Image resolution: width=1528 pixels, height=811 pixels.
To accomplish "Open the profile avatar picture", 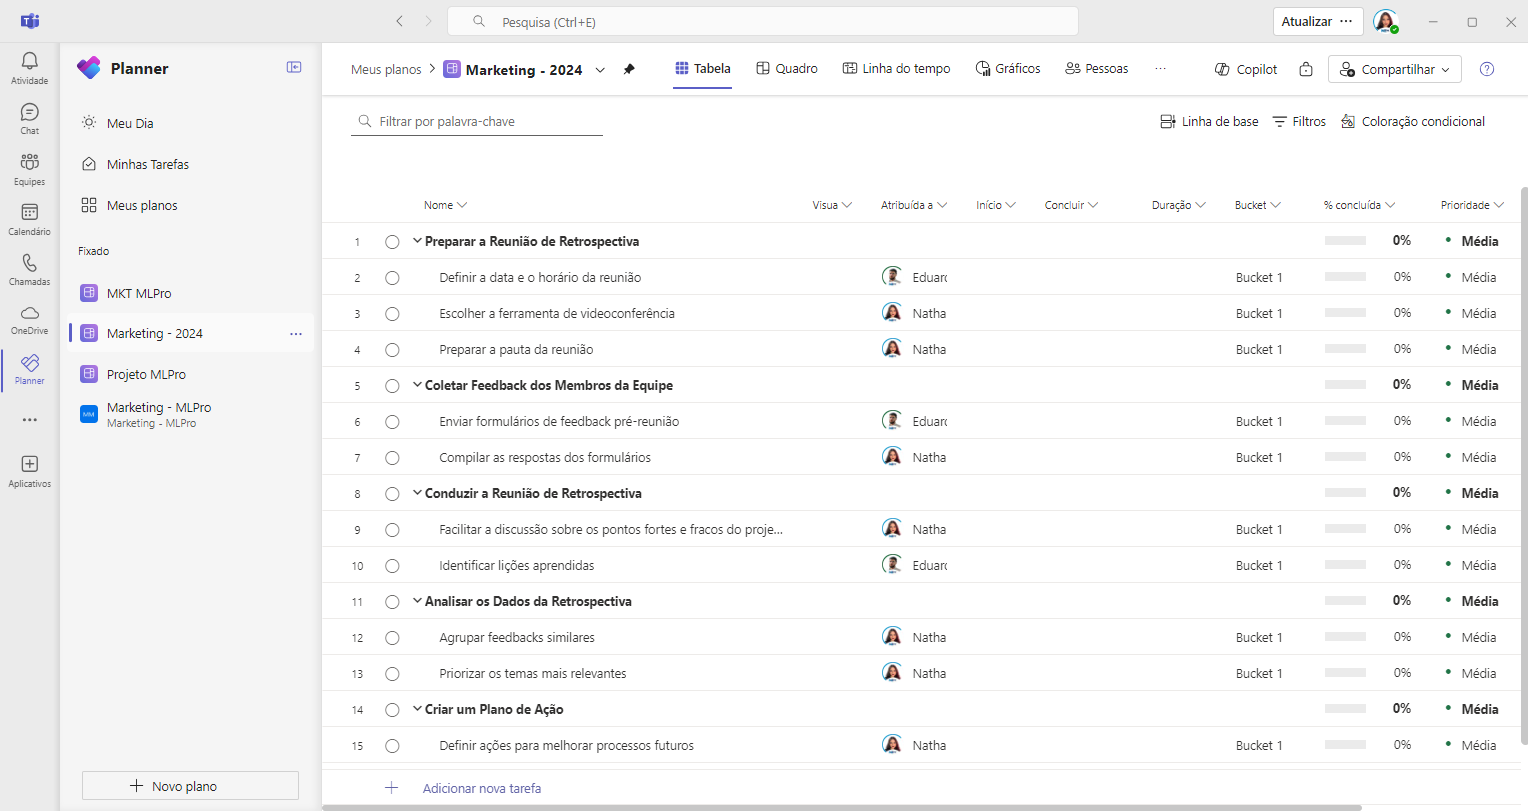I will click(1385, 21).
